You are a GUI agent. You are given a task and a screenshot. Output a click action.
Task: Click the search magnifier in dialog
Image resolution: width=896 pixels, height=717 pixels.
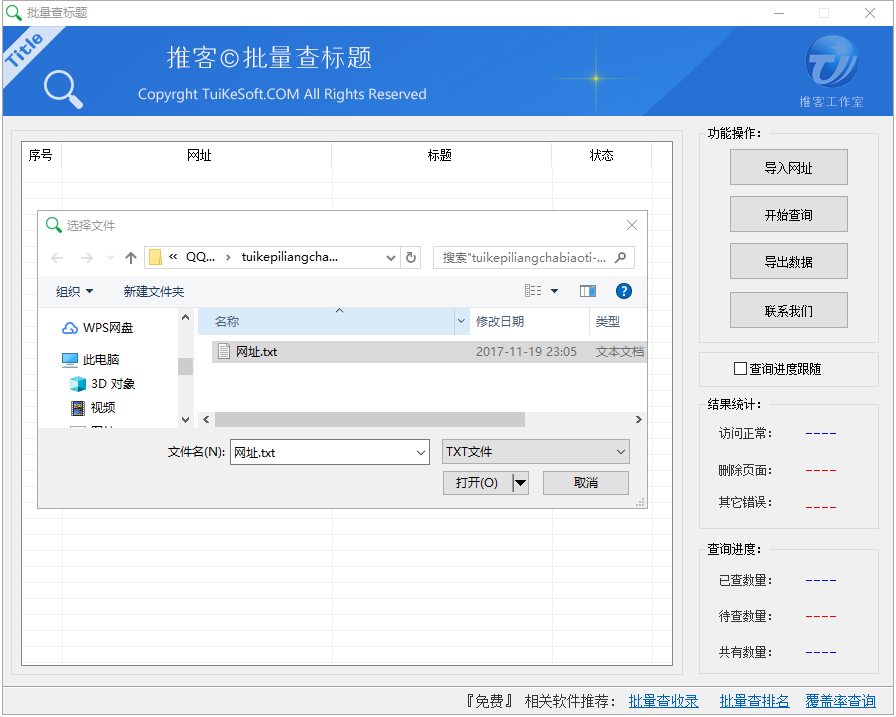pos(621,258)
